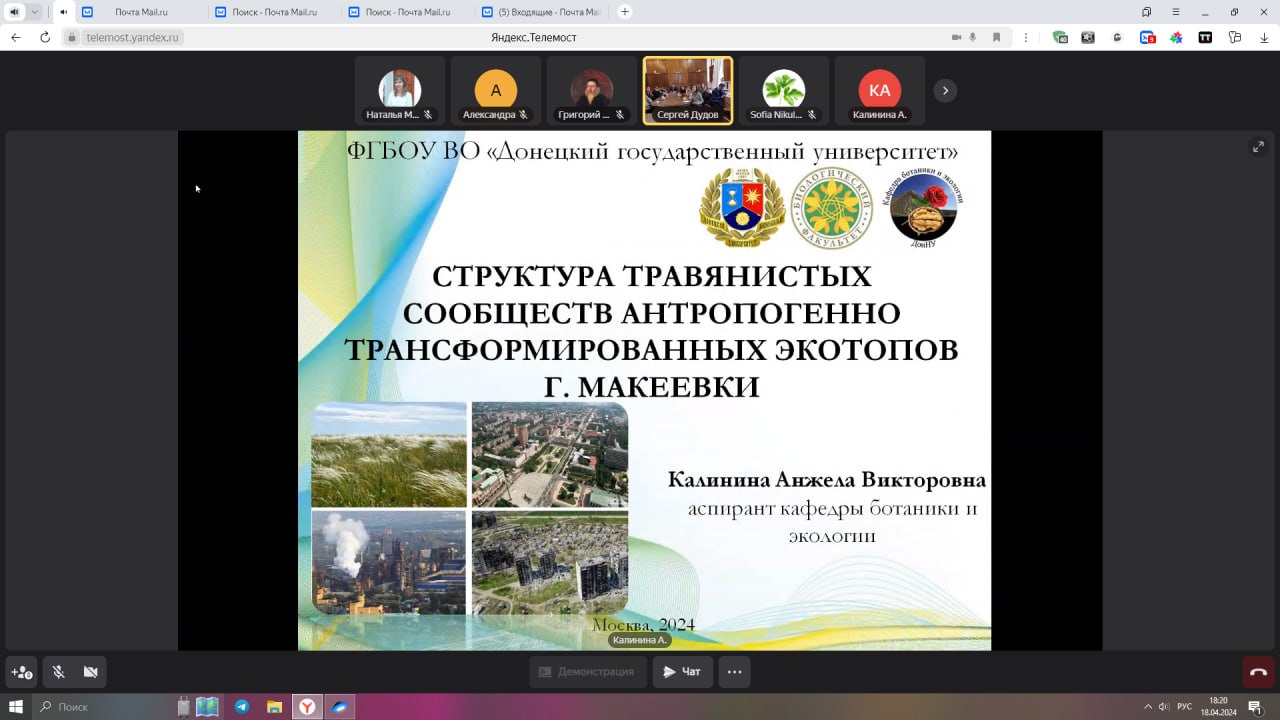
Task: Click the microphone permission icon in address bar
Action: pyautogui.click(x=975, y=37)
